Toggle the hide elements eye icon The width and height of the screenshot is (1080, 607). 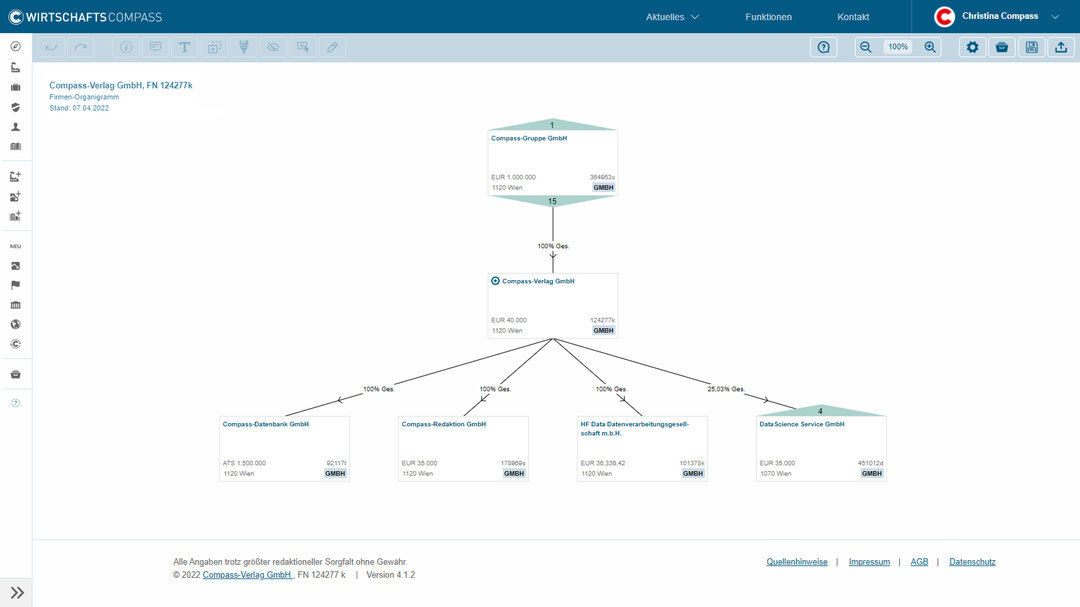point(273,47)
